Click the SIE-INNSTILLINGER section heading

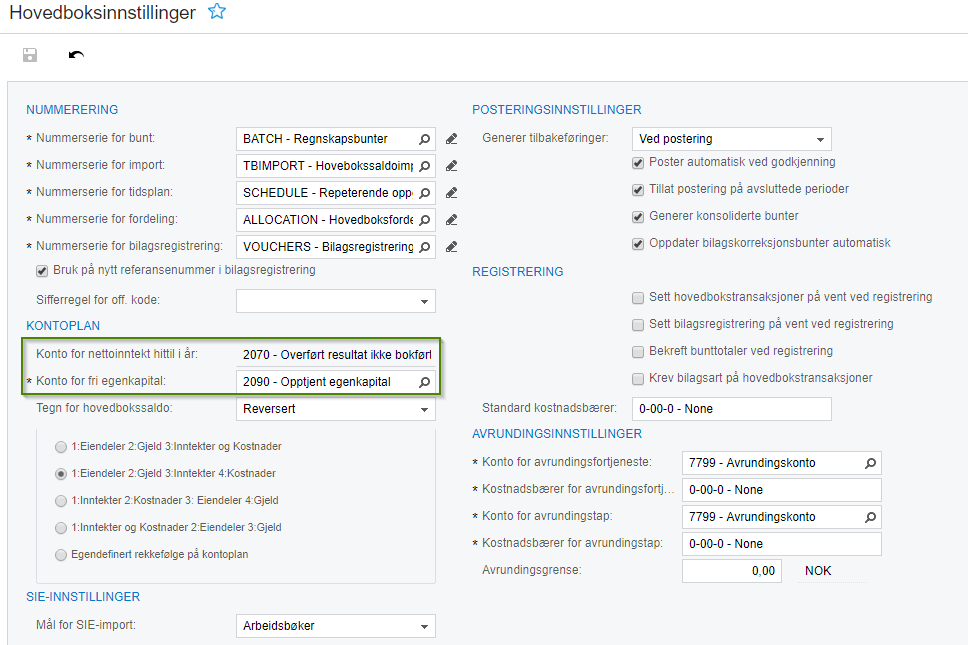pos(83,597)
